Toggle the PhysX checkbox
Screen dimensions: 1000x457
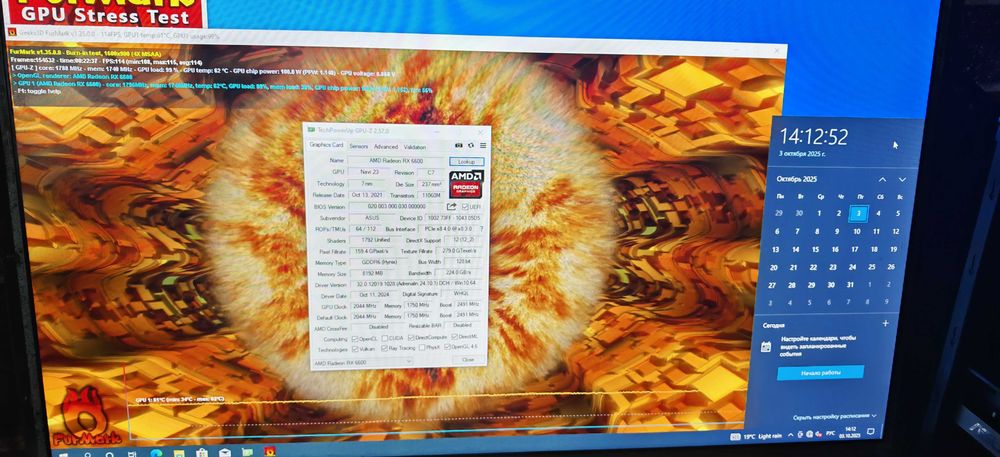[x=422, y=348]
